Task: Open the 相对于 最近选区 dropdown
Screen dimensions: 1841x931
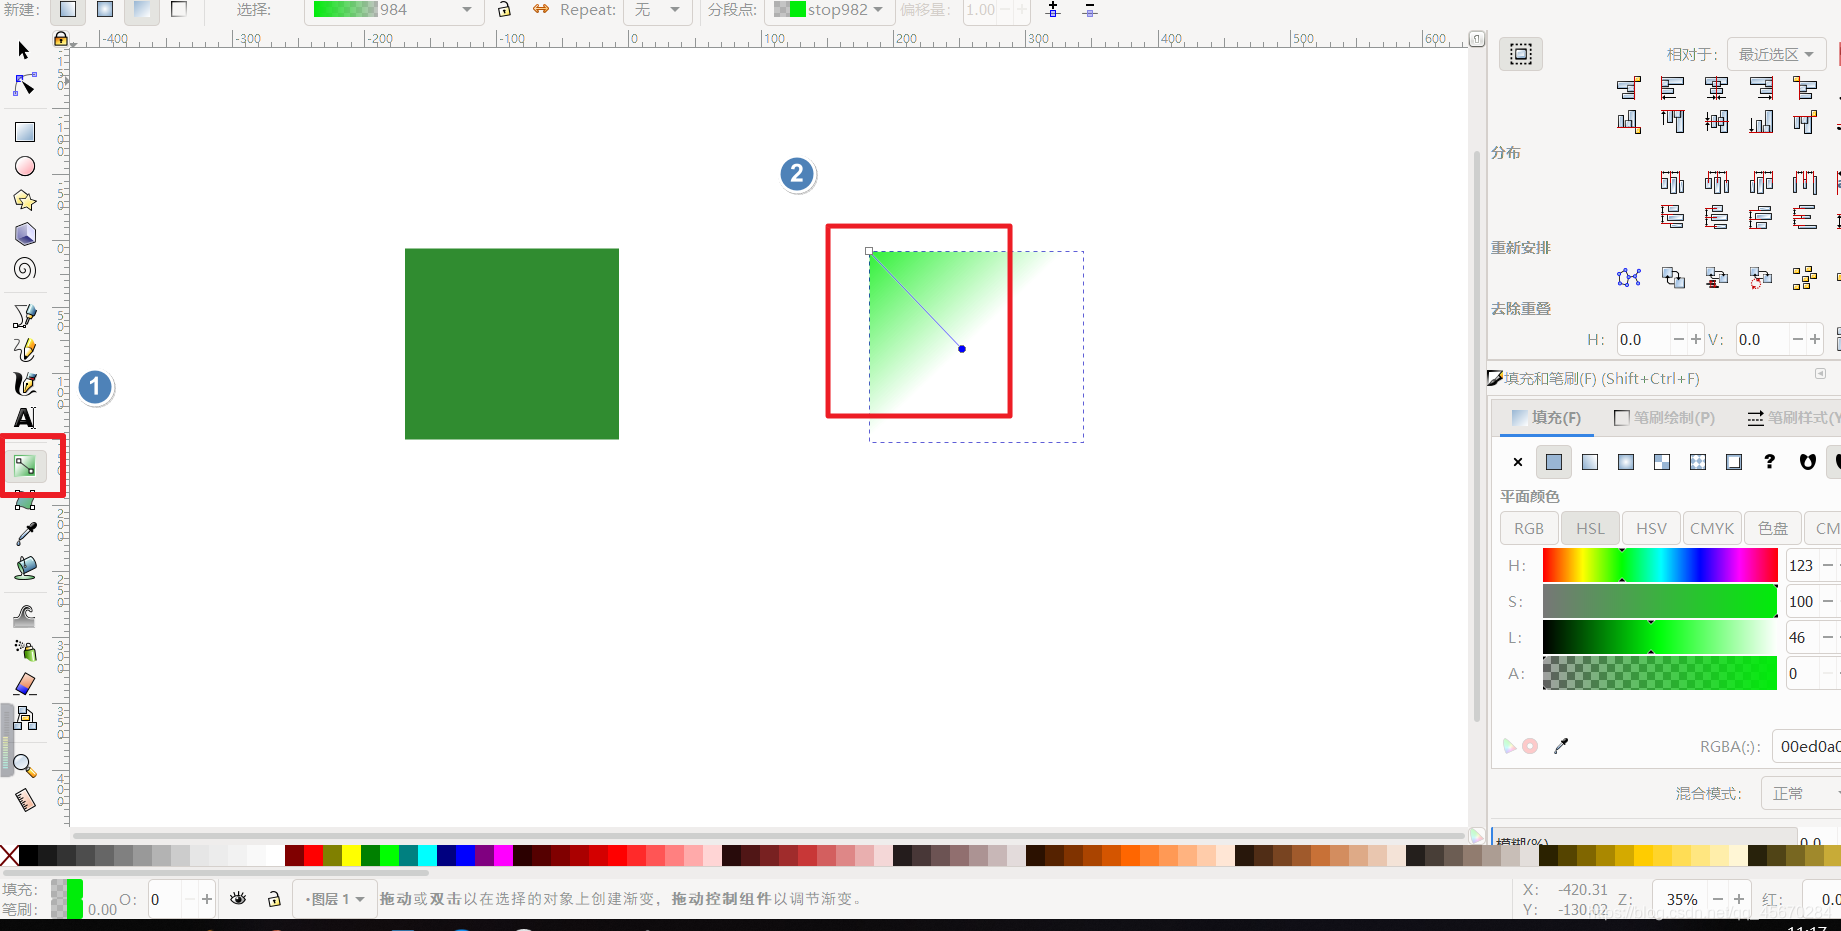Action: point(1777,54)
